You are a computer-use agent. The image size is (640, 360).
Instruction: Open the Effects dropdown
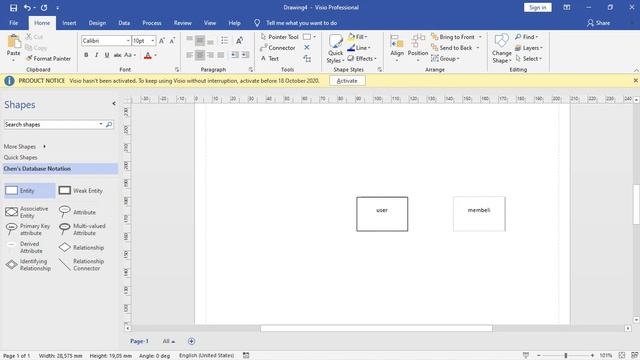coord(362,58)
